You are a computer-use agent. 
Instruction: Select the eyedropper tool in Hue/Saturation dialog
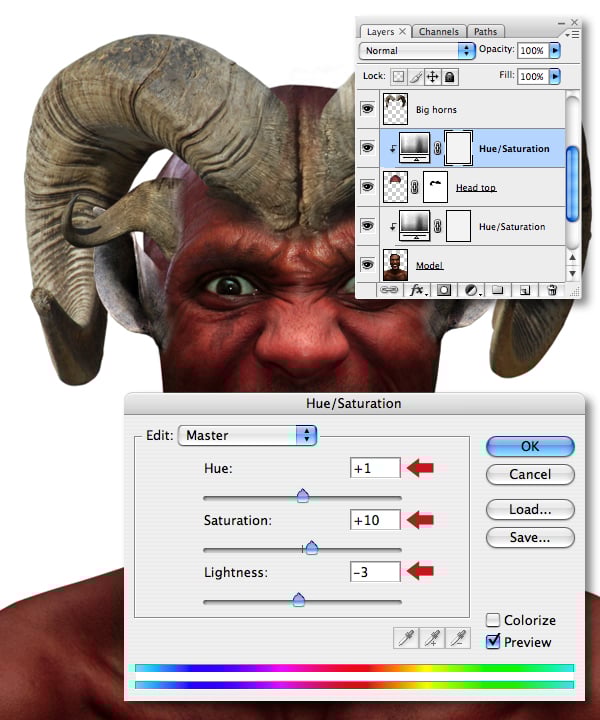[x=406, y=638]
